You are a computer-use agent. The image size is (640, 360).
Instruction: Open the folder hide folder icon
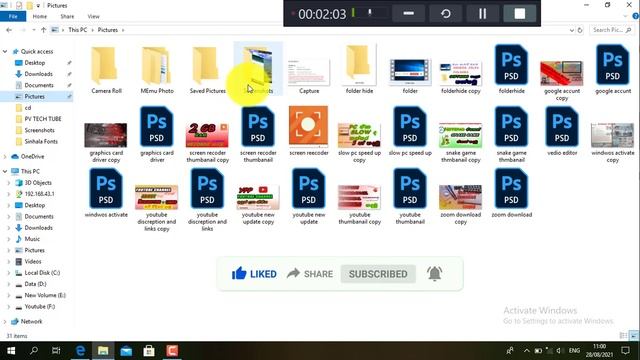pyautogui.click(x=359, y=65)
